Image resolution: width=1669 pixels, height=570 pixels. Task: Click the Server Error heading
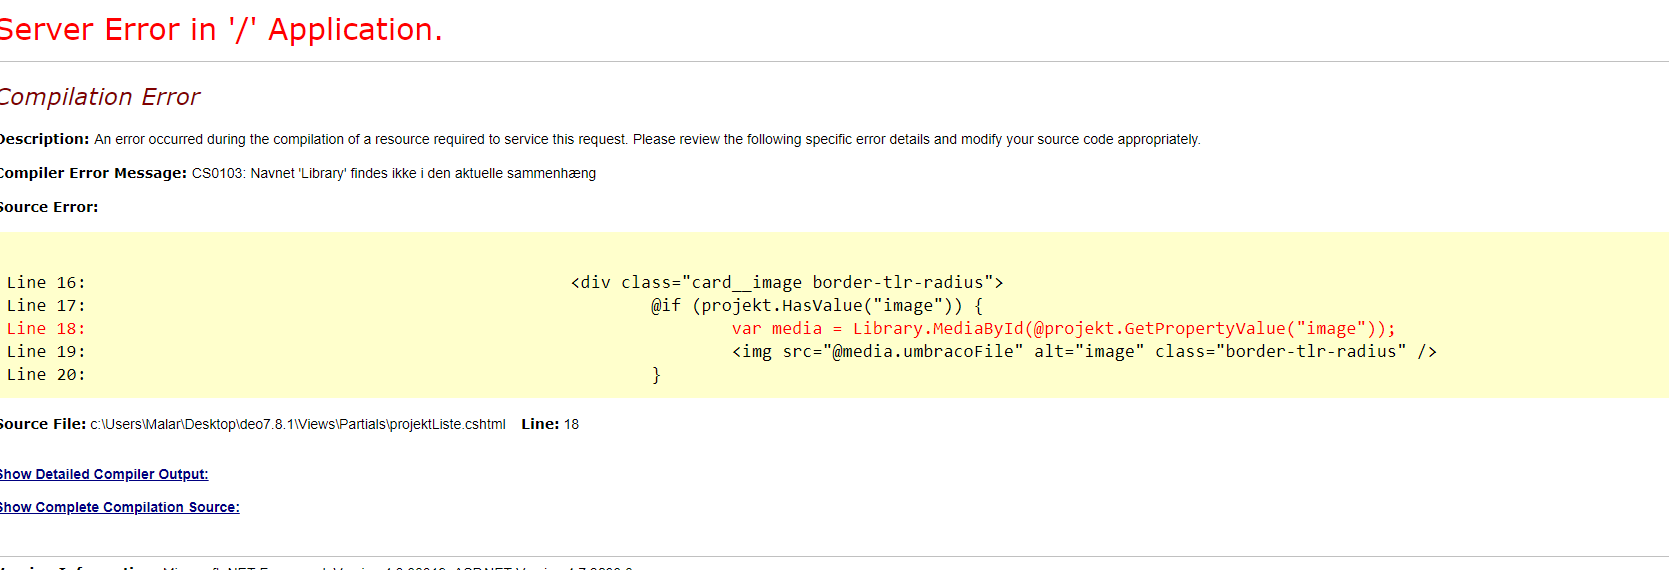[220, 30]
